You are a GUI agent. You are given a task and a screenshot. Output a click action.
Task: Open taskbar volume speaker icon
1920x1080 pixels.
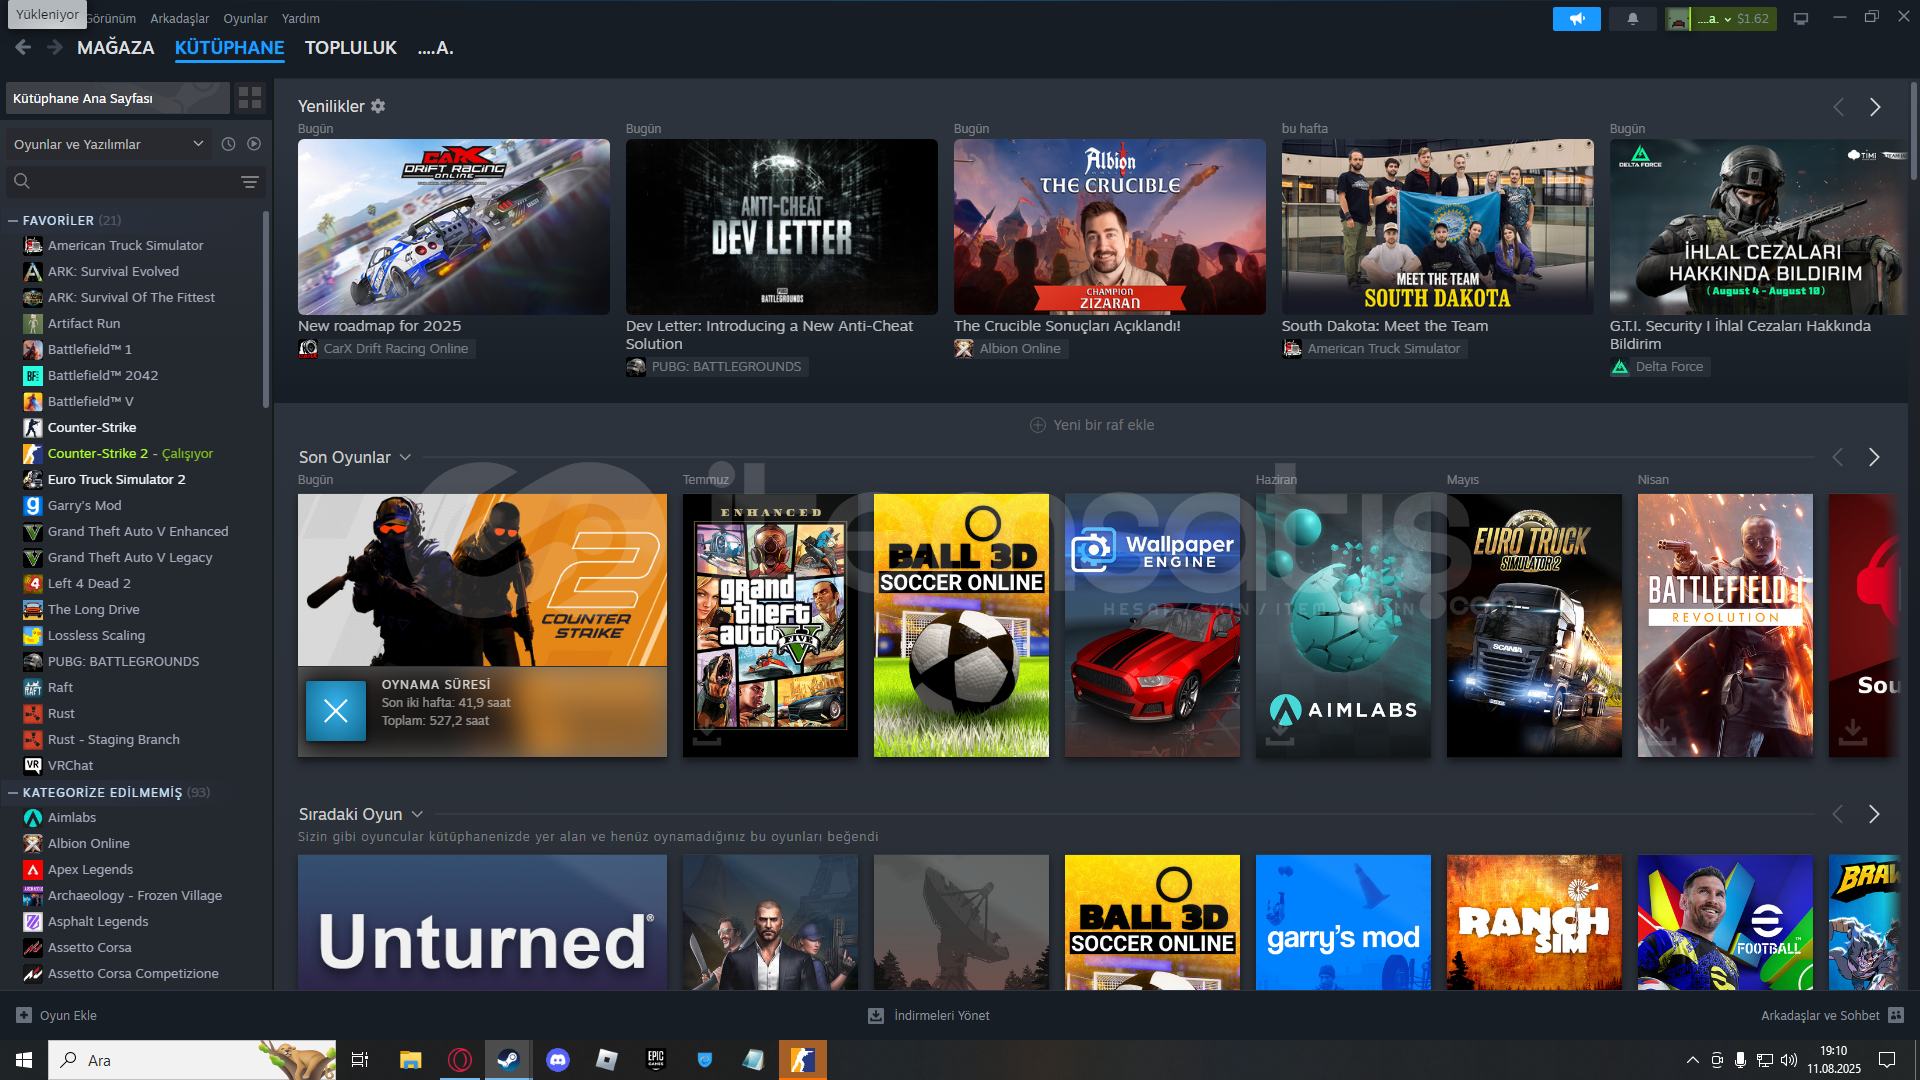tap(1789, 1060)
